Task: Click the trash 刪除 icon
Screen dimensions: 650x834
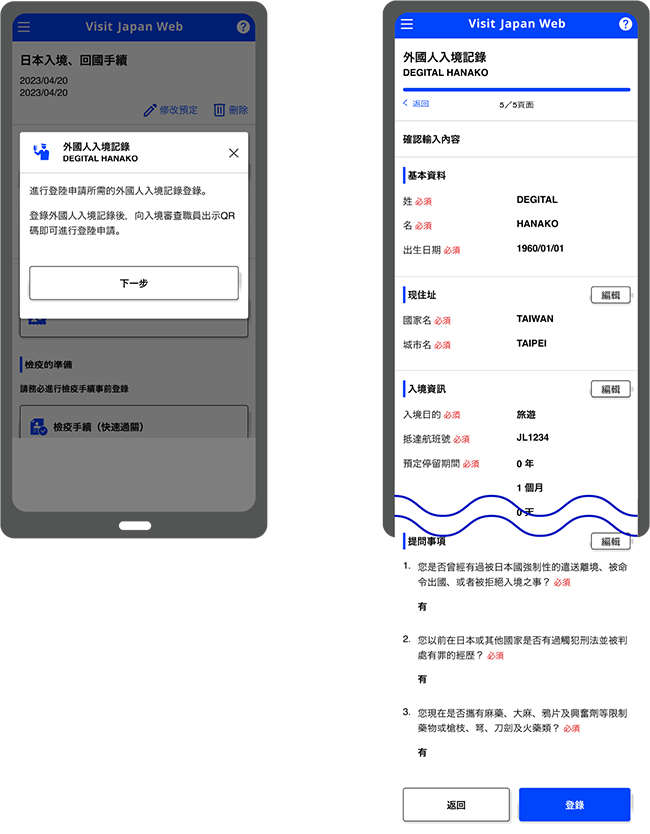Action: click(x=219, y=110)
